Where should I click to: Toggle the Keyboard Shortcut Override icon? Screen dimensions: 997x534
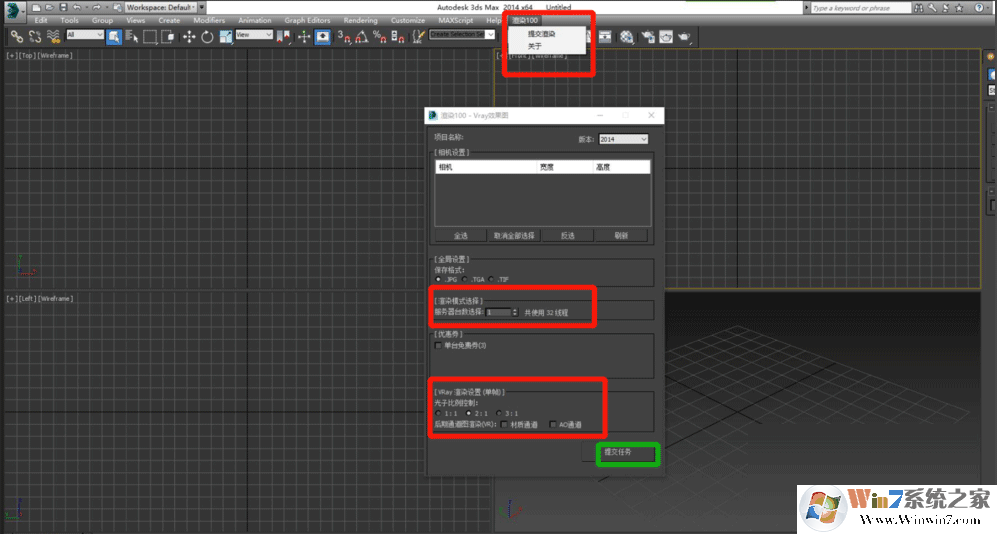323,37
